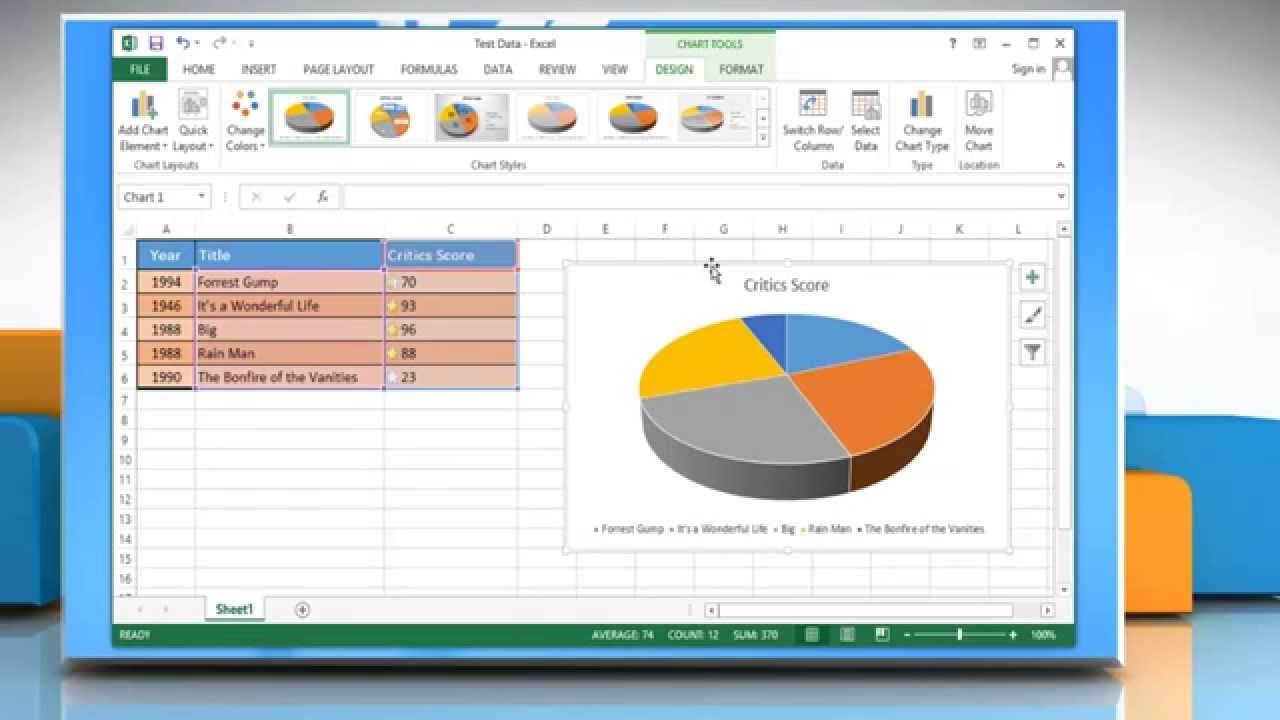The height and width of the screenshot is (720, 1280).
Task: Select the third dark chart style thumbnail
Action: [x=472, y=117]
